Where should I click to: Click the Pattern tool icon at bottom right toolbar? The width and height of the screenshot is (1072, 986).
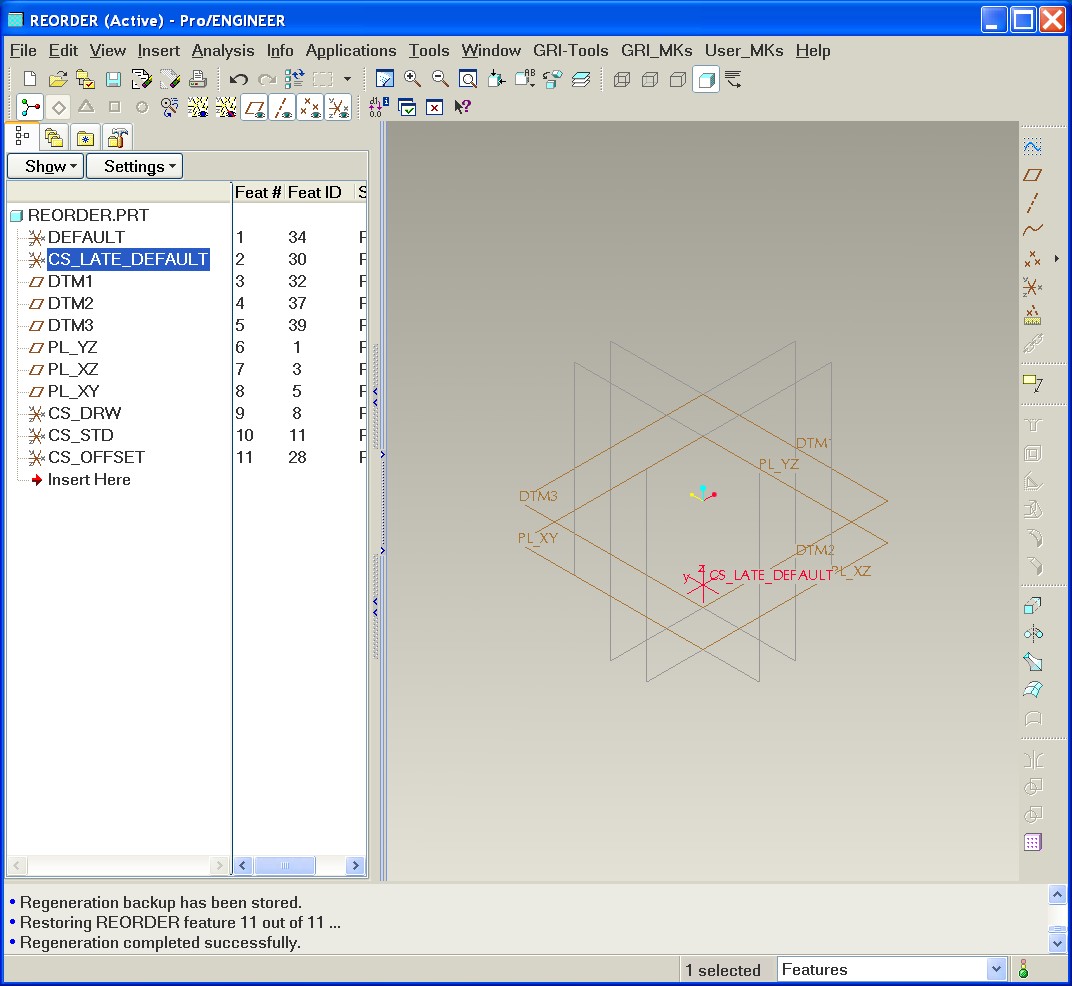[1032, 842]
